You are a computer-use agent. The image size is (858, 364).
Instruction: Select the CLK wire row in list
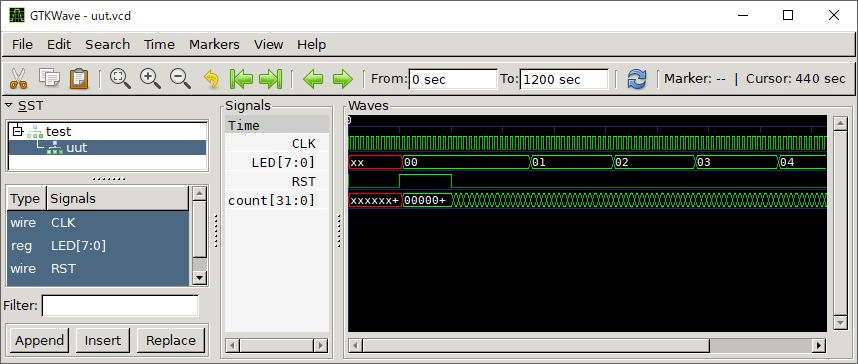tap(98, 223)
